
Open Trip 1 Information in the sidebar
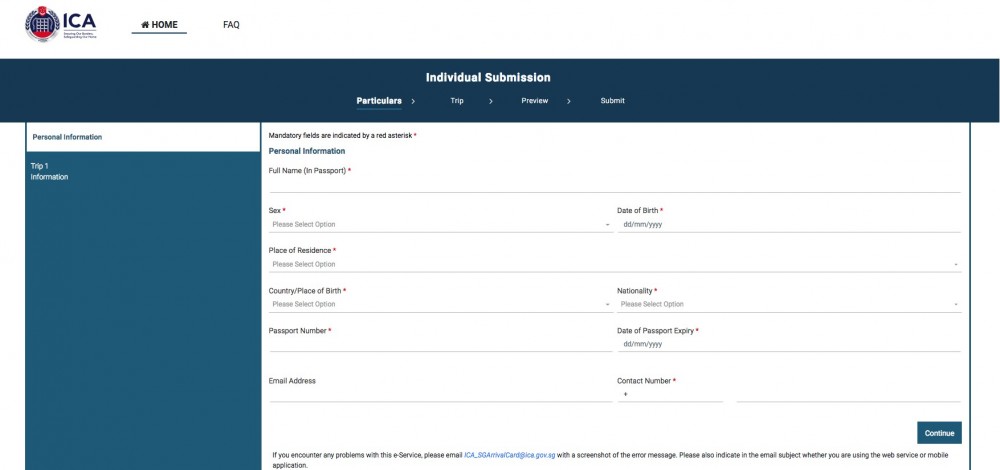[49, 172]
